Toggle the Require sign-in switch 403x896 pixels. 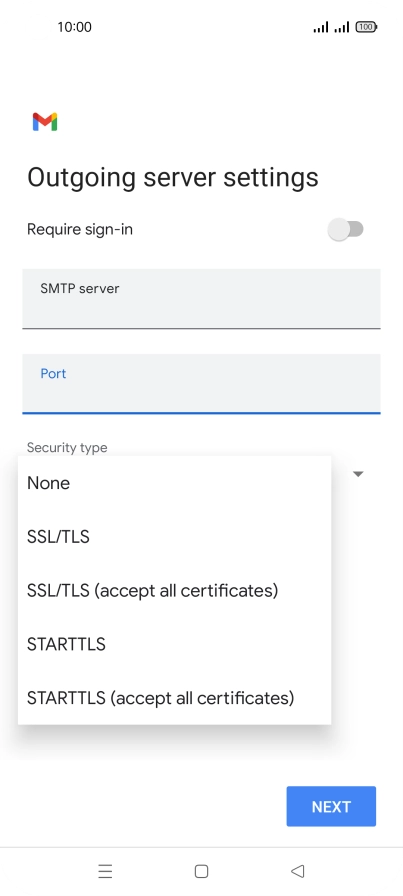[346, 229]
